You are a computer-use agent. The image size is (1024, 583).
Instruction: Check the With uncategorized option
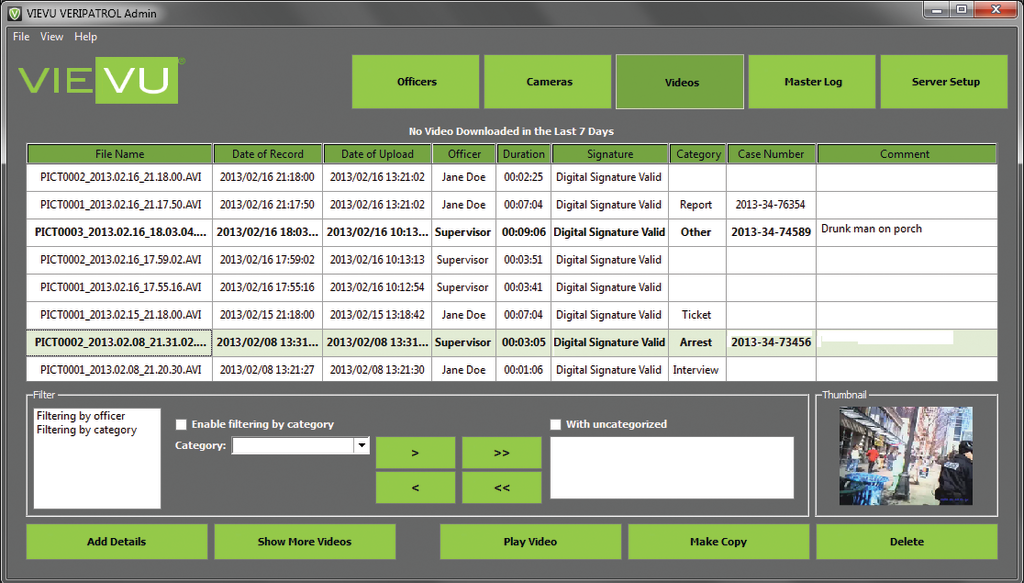pyautogui.click(x=555, y=423)
